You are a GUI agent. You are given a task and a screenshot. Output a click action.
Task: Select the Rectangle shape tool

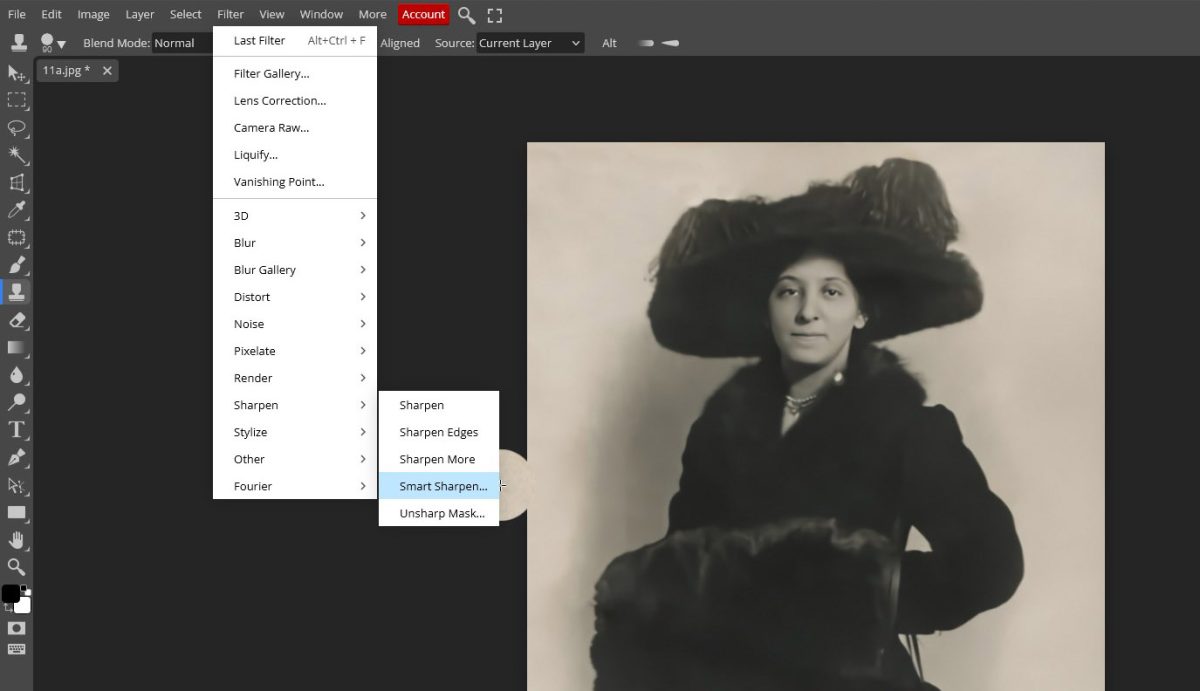[x=16, y=512]
